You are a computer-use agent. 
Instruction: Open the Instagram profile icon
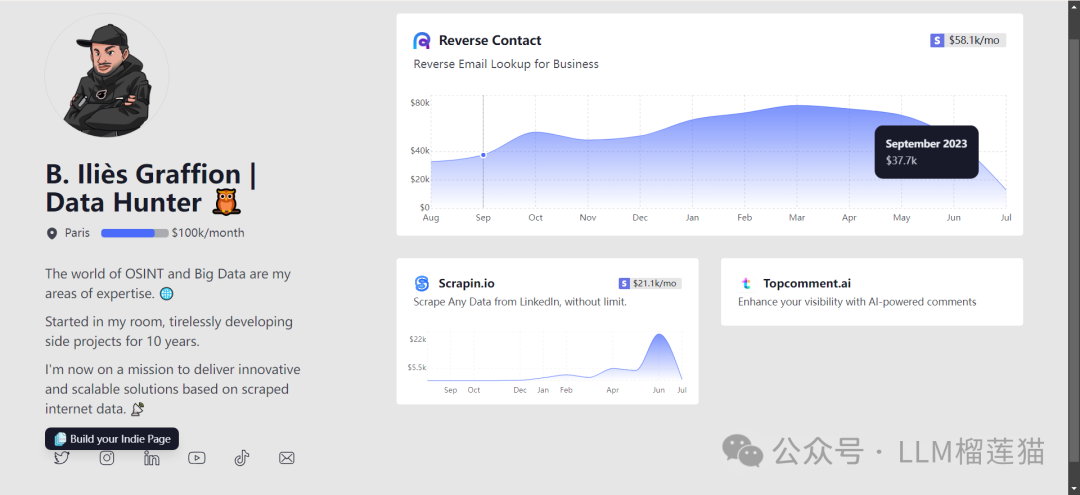point(107,458)
